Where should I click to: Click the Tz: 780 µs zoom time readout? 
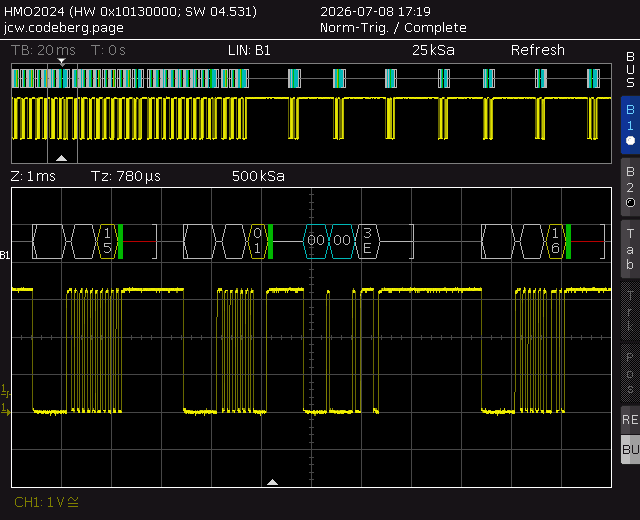pyautogui.click(x=126, y=176)
